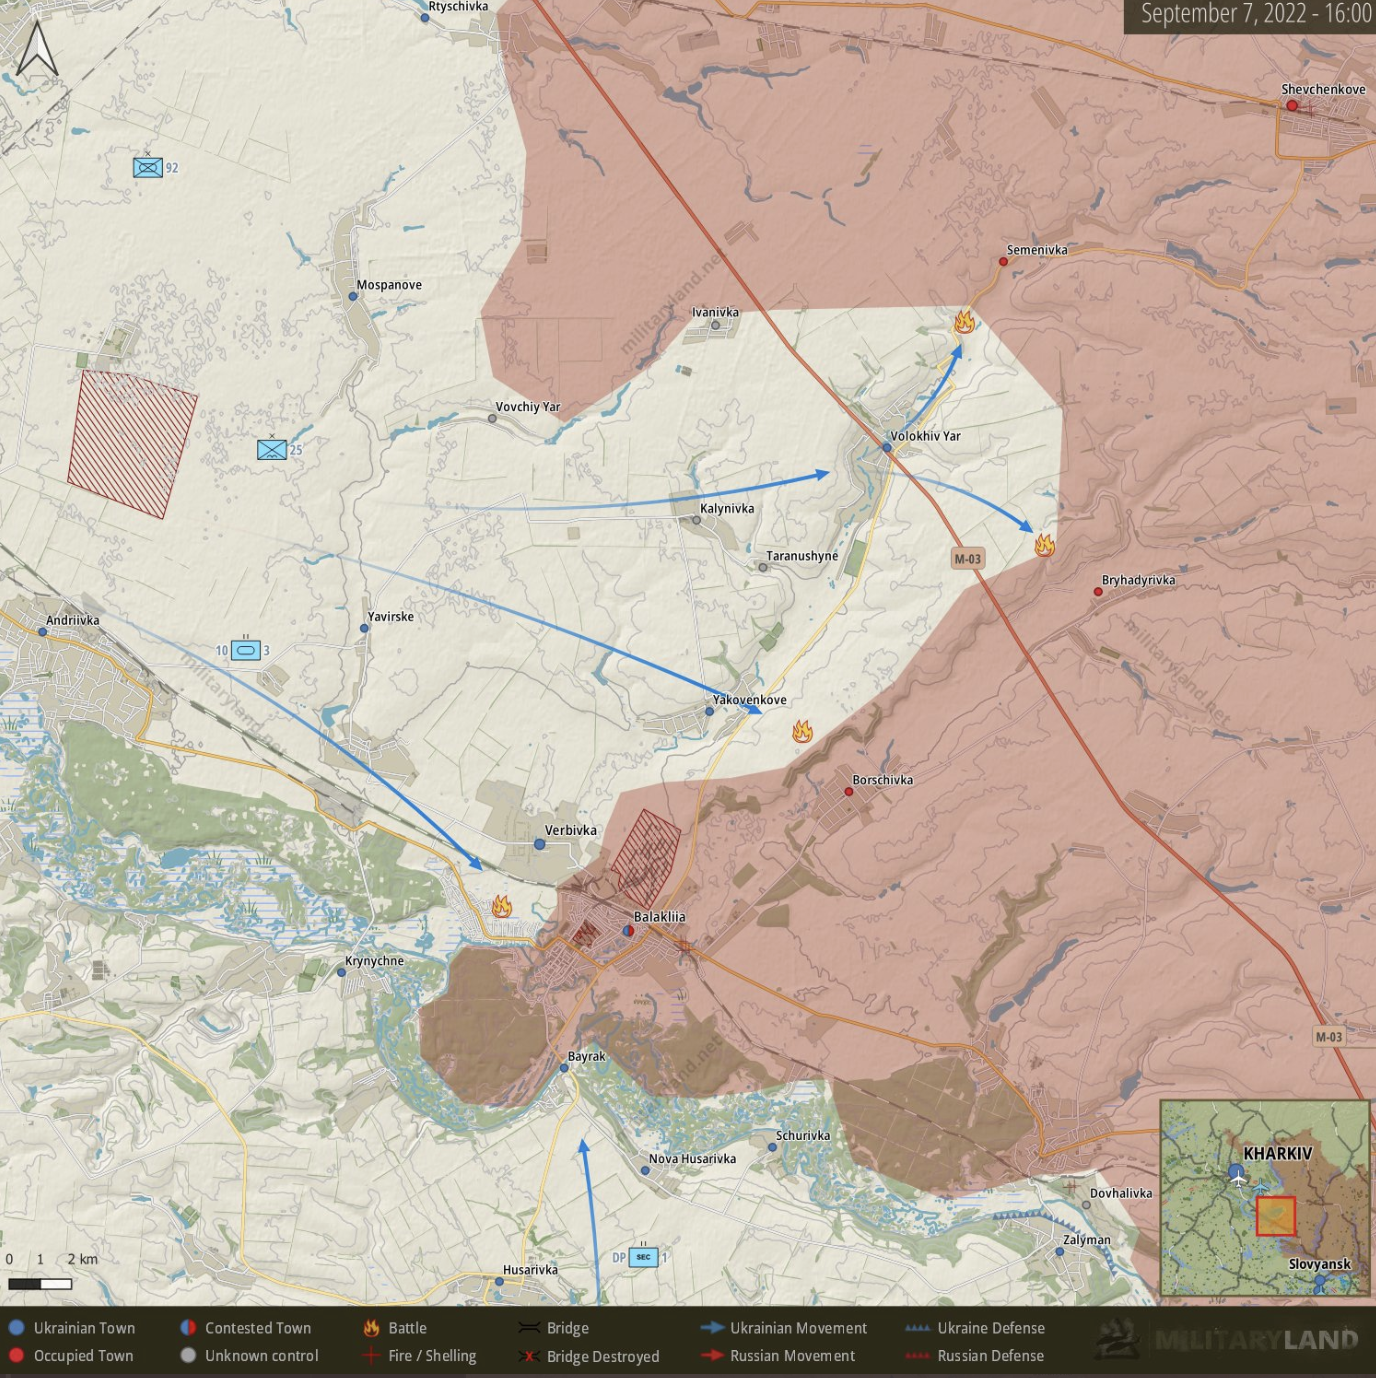Click the contested town marker at Balakliia
Viewport: 1376px width, 1378px height.
point(628,931)
